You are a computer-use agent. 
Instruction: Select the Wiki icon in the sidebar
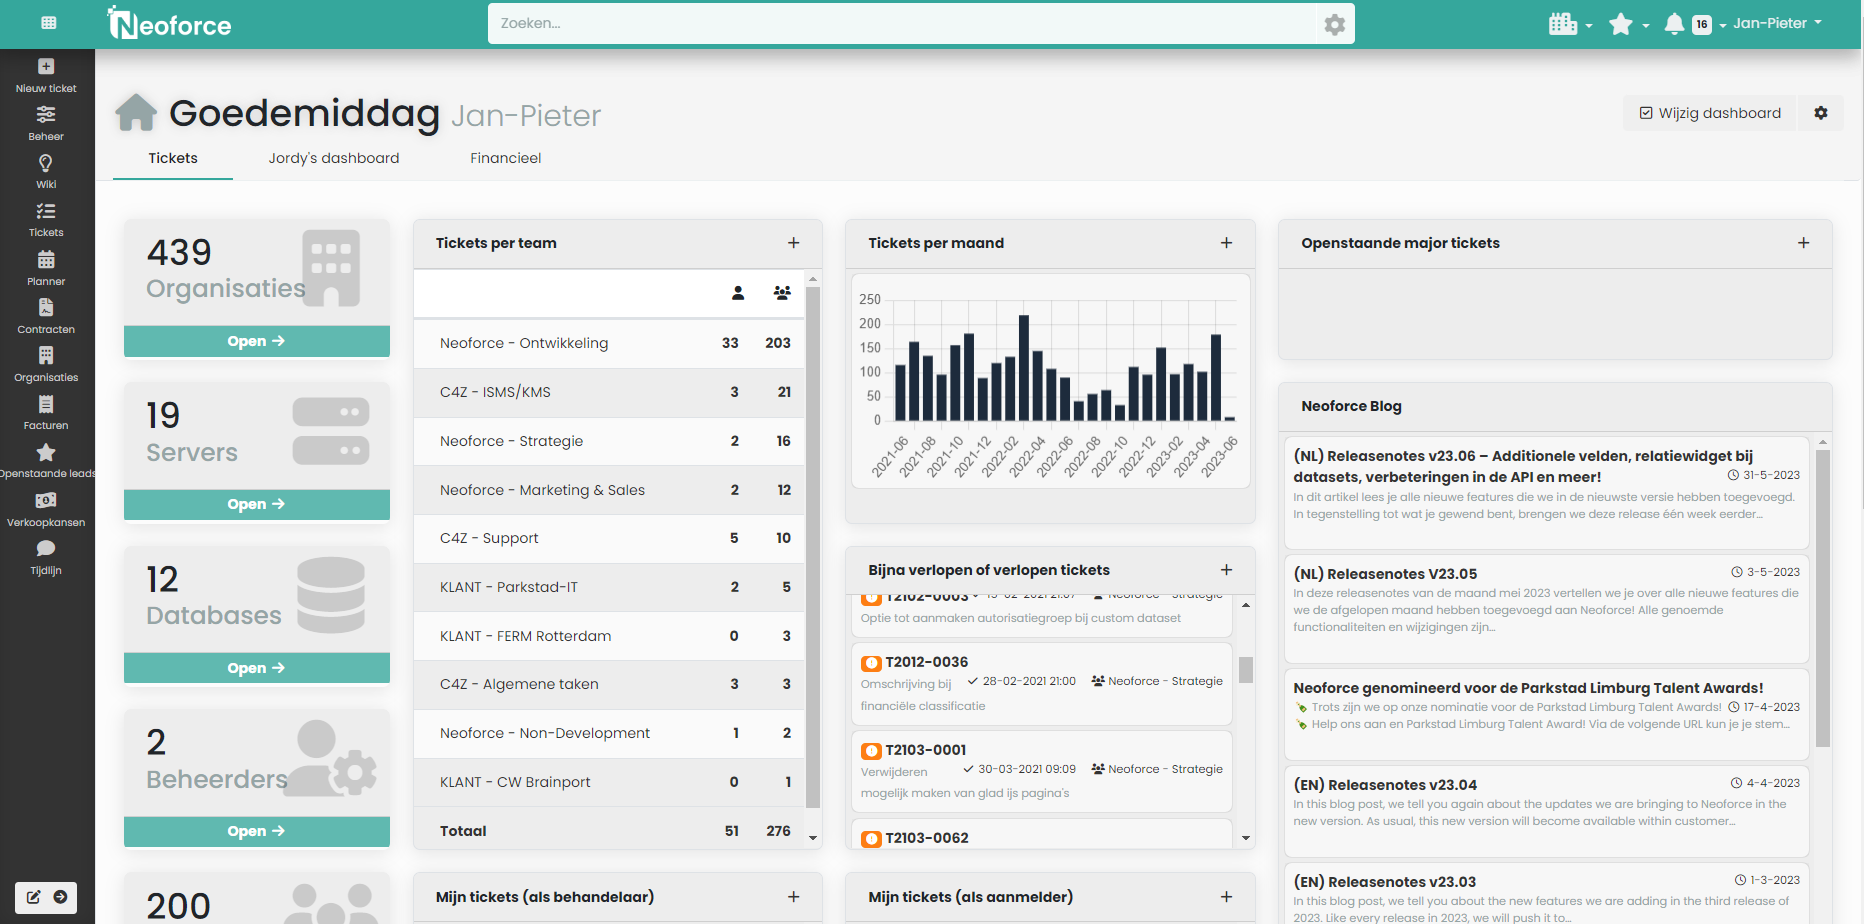pos(45,162)
